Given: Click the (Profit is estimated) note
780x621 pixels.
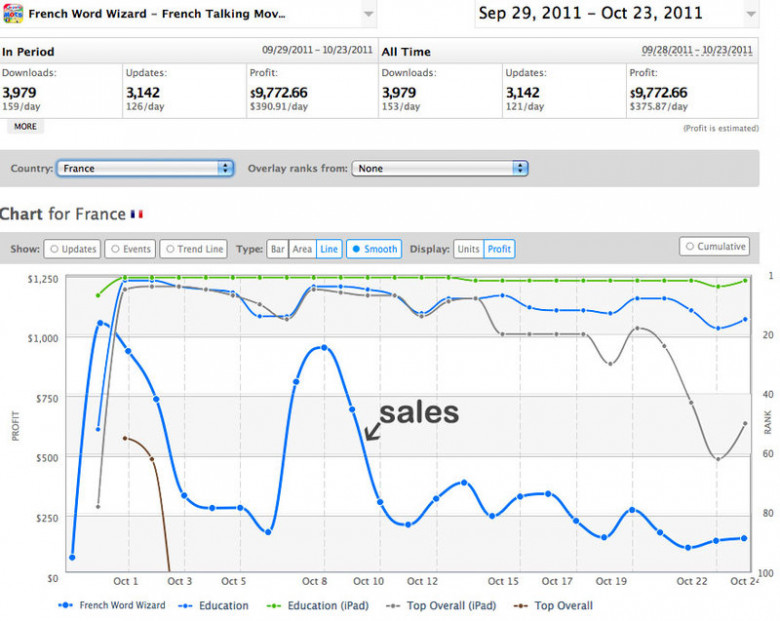Looking at the screenshot, I should point(721,128).
